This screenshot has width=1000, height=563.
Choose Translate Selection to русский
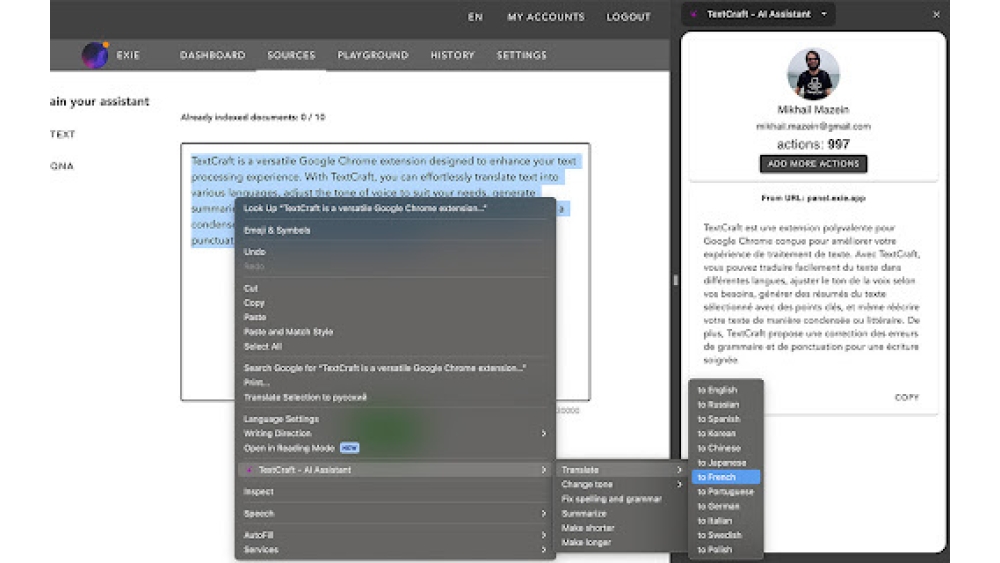click(395, 397)
